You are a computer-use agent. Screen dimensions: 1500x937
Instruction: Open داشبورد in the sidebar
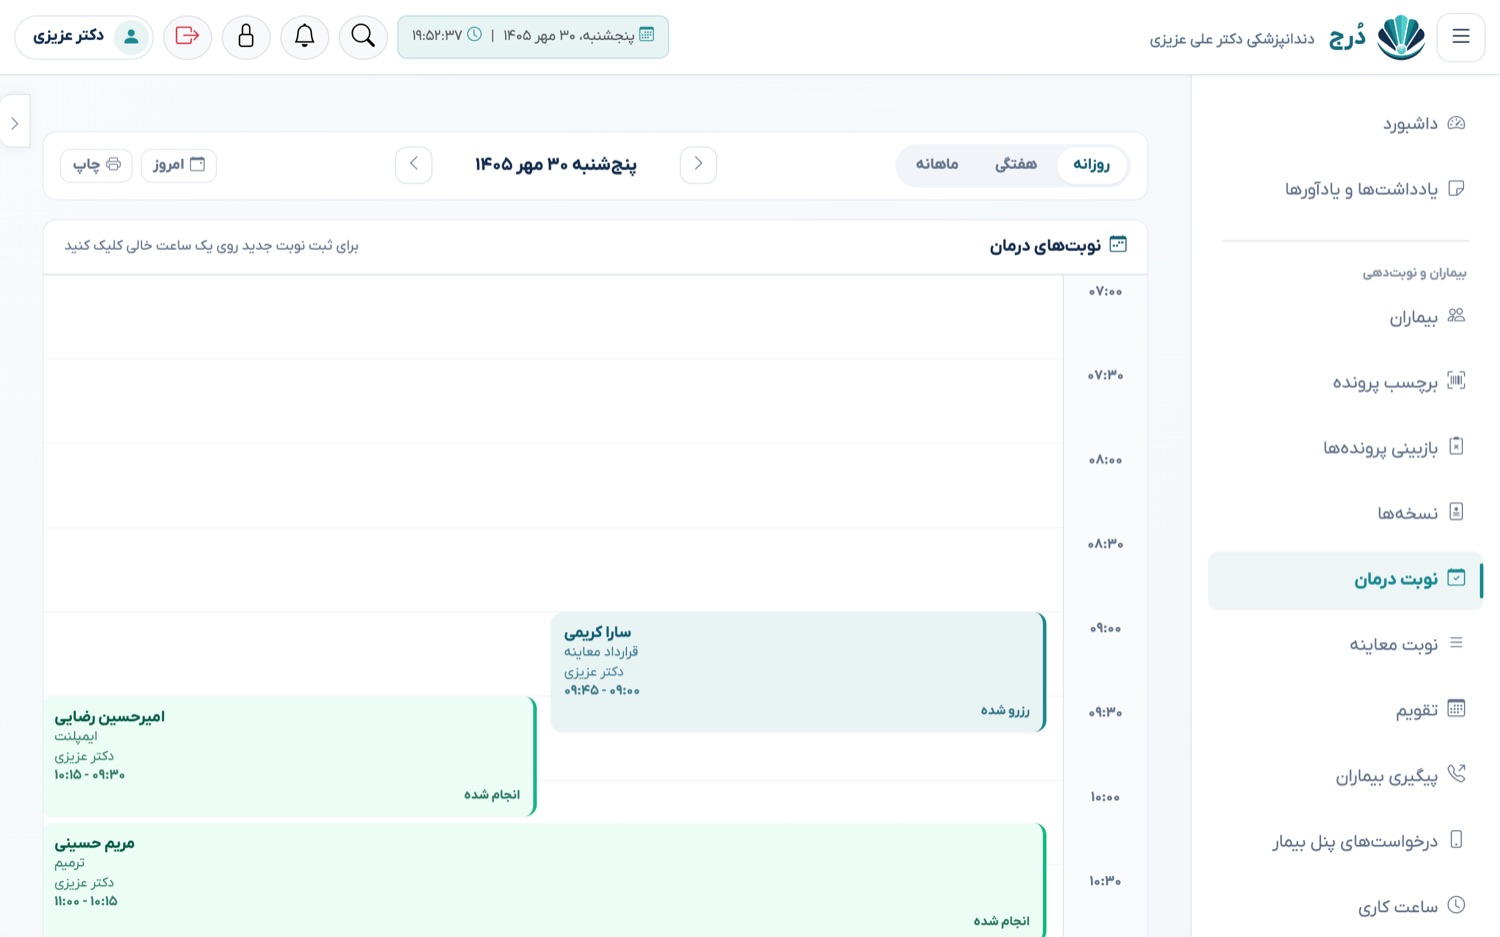point(1345,124)
